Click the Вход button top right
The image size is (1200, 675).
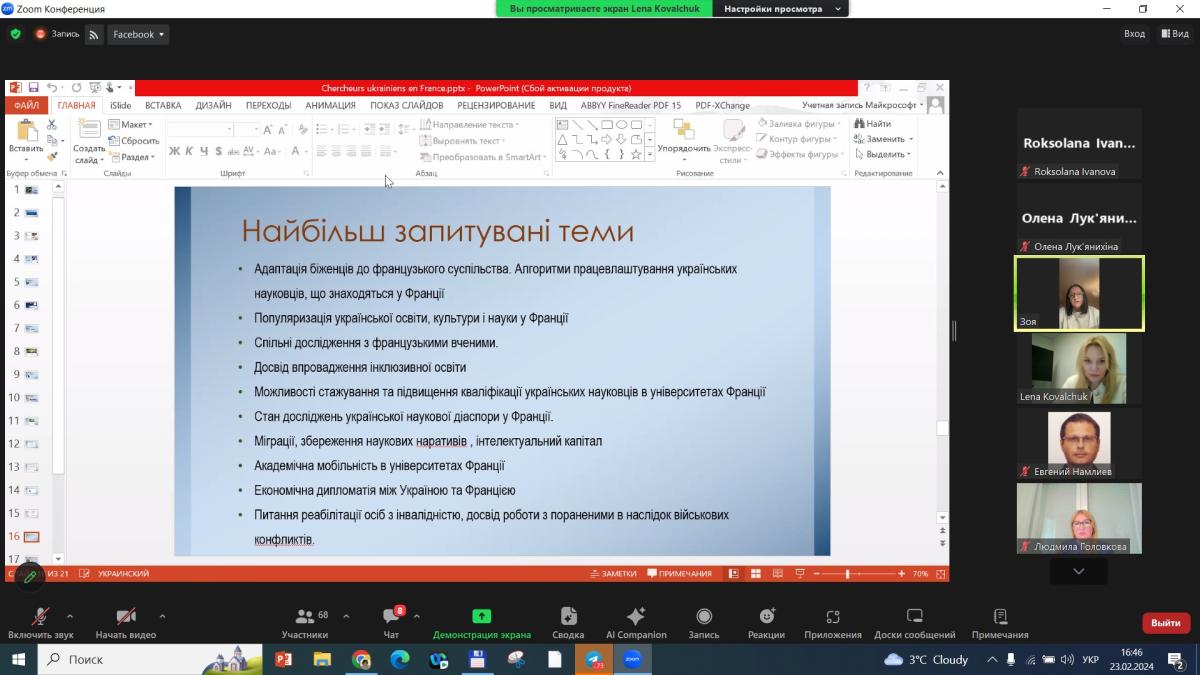1134,34
